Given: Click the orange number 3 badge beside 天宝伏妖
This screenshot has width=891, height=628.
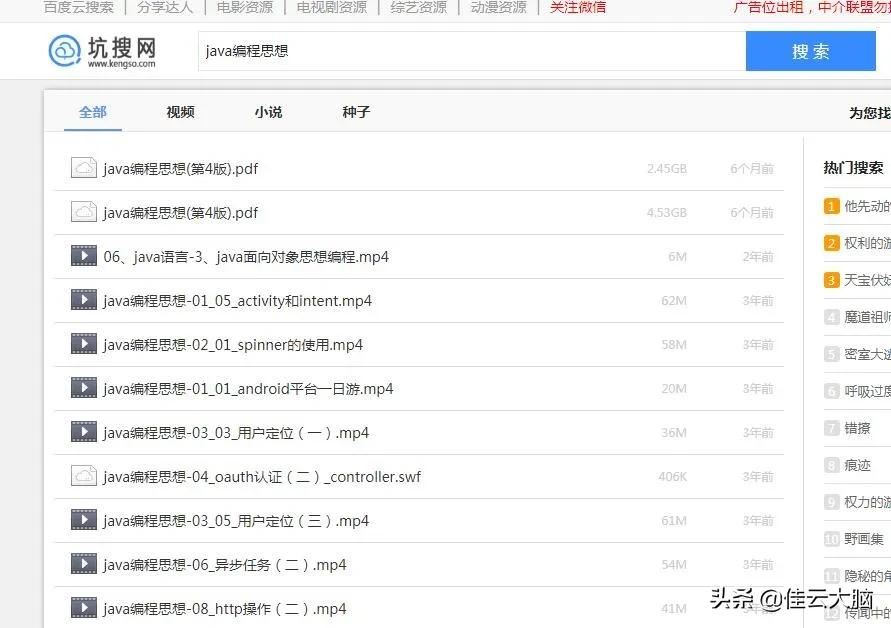Looking at the screenshot, I should (x=830, y=280).
